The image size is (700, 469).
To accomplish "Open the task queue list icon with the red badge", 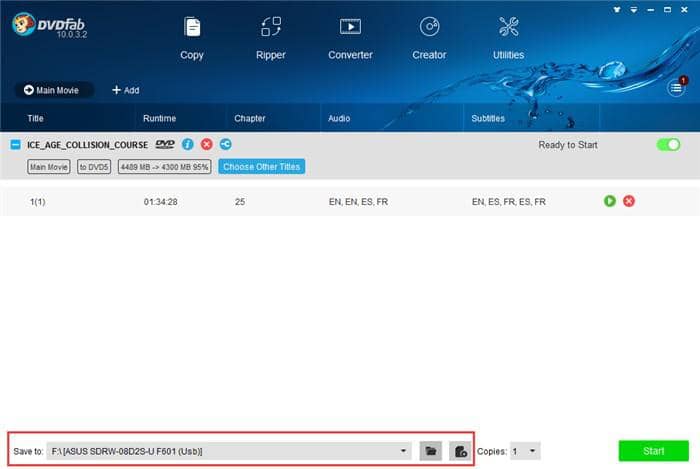I will 676,87.
